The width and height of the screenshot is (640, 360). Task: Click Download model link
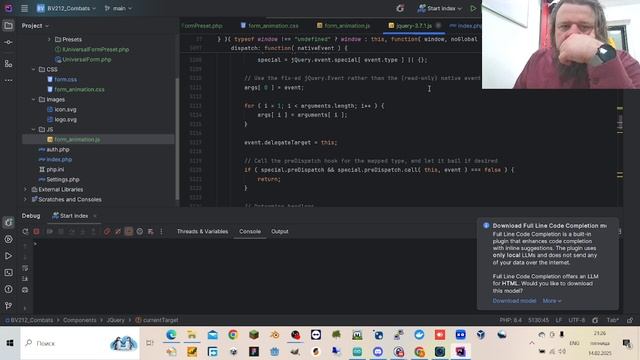[514, 301]
